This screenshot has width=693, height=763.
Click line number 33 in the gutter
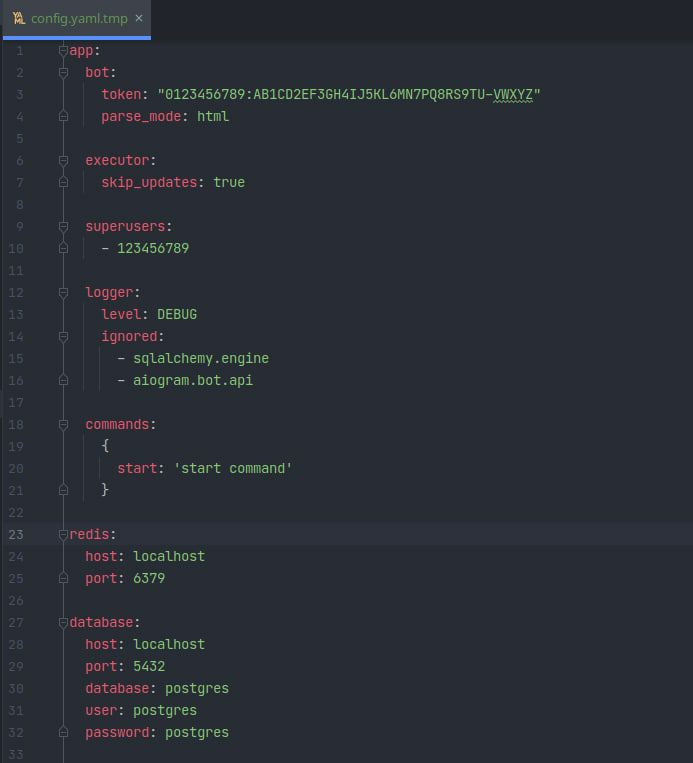[x=16, y=755]
